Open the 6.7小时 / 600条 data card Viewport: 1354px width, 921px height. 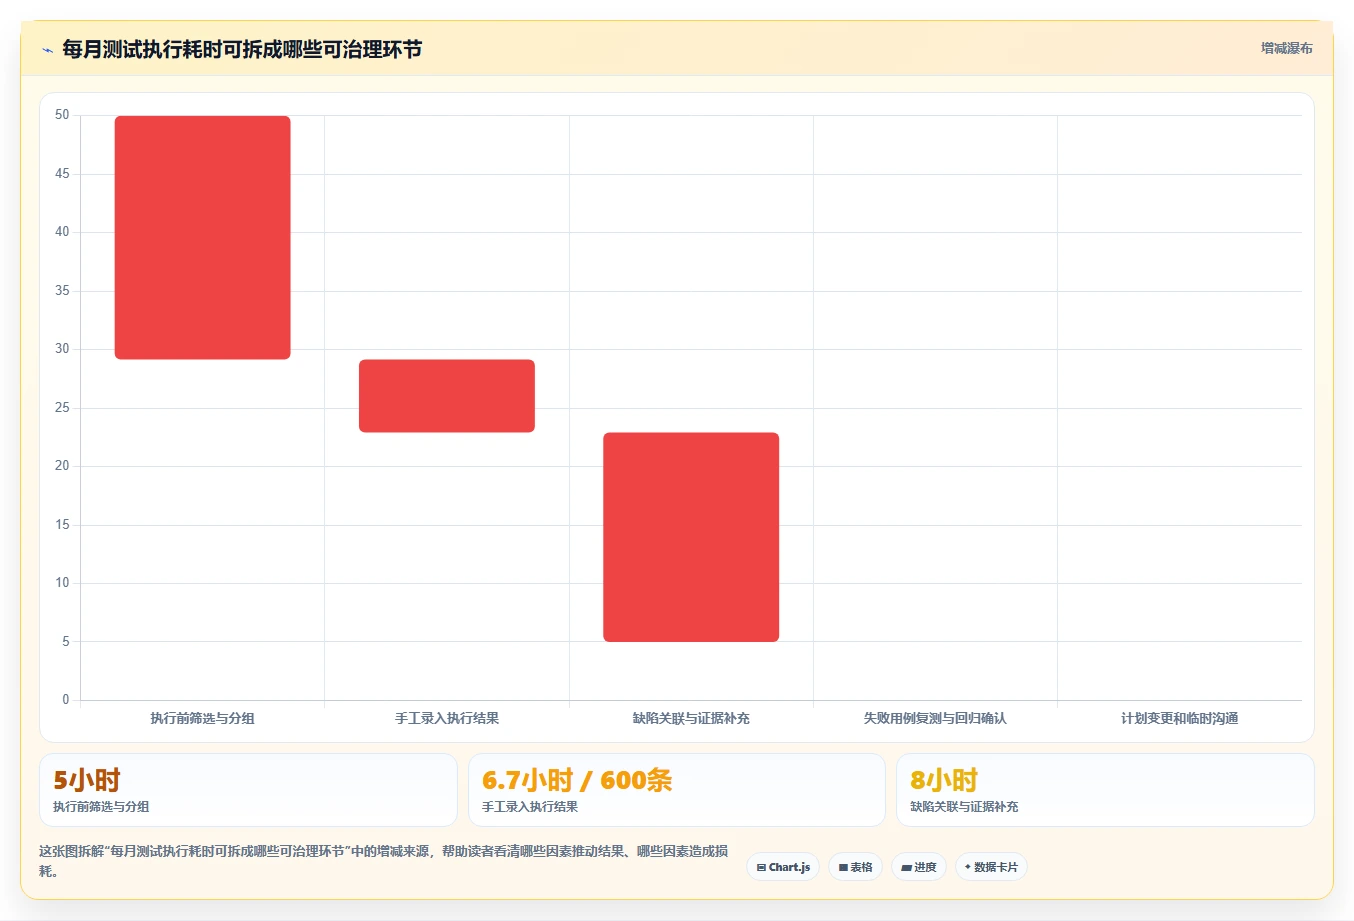(x=677, y=790)
